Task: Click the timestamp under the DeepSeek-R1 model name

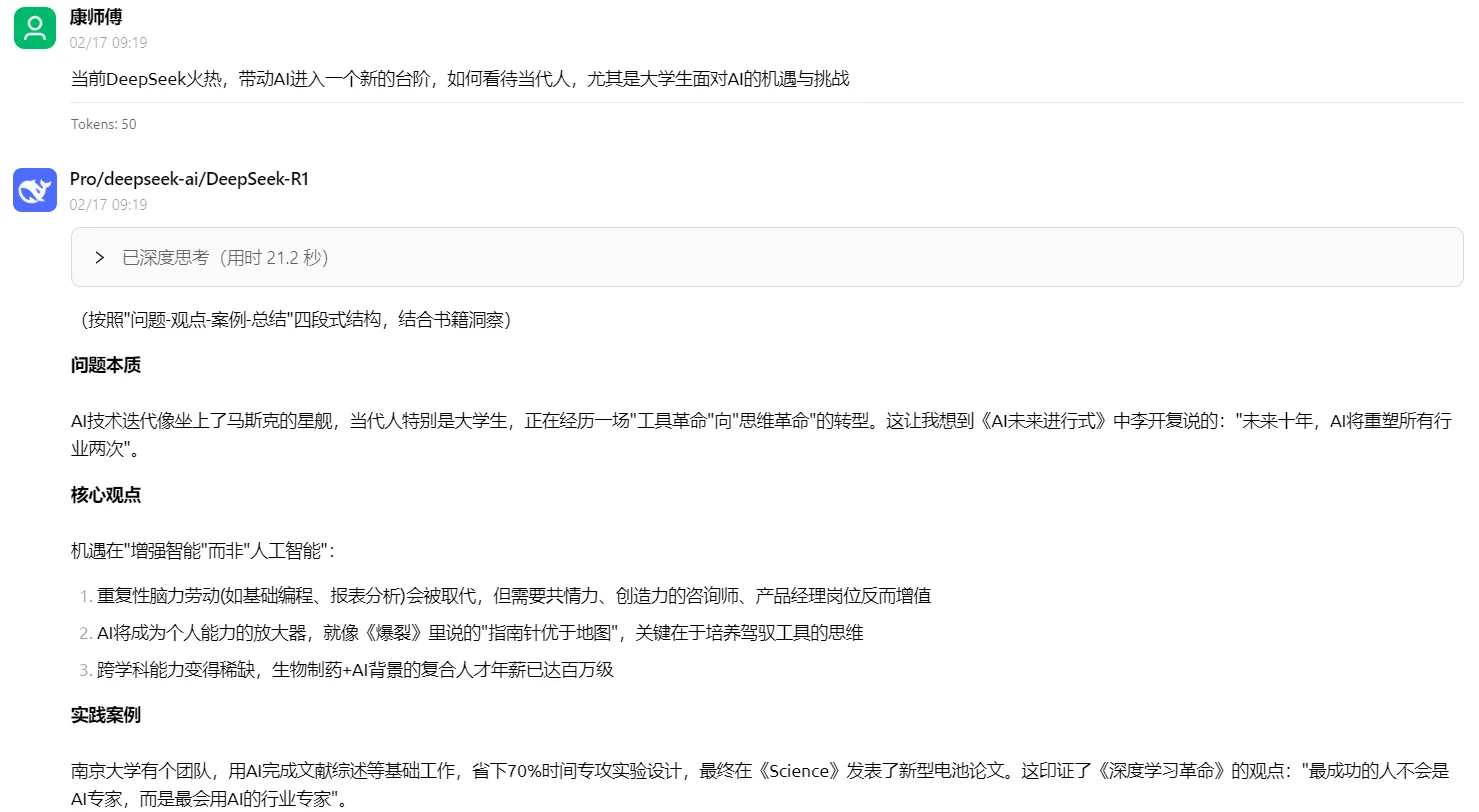Action: click(x=109, y=204)
